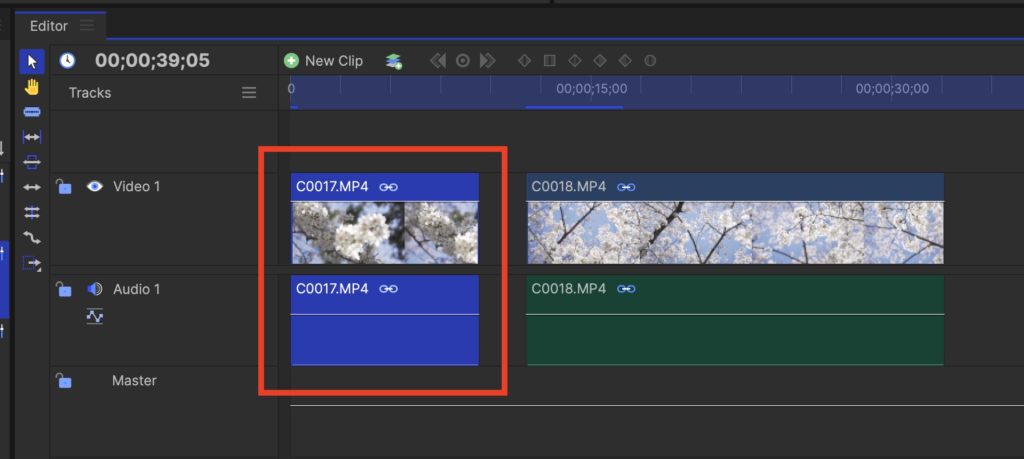The height and width of the screenshot is (459, 1024).
Task: Open the Tracks options menu
Action: coord(249,93)
